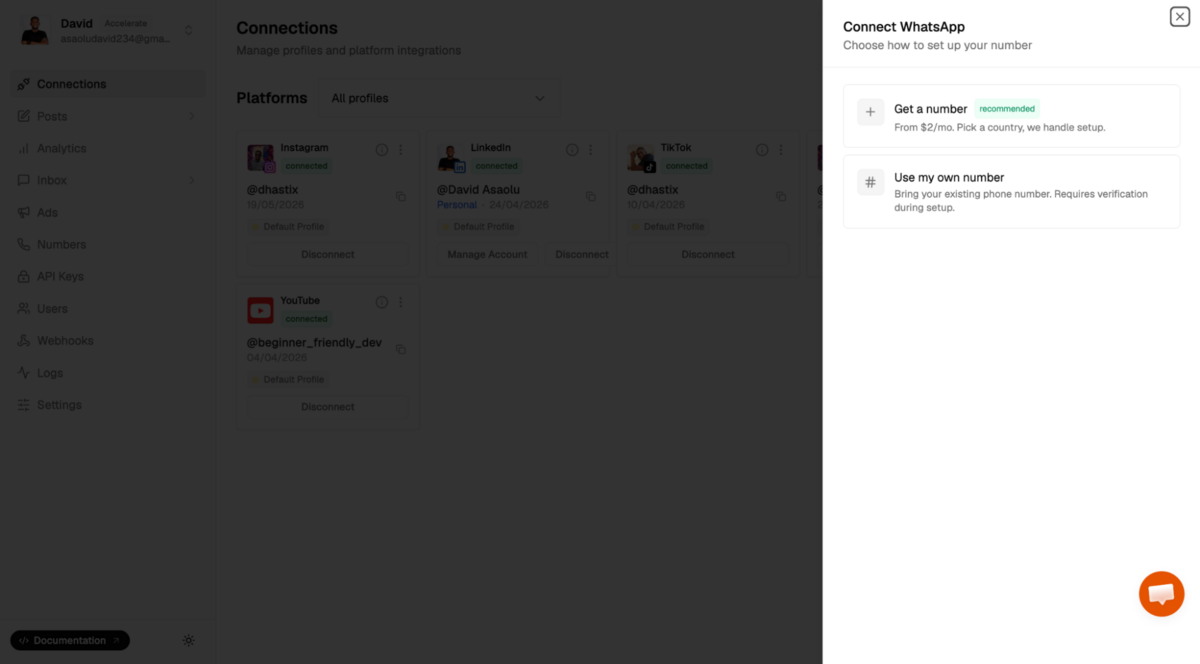Close the Connect WhatsApp panel
The width and height of the screenshot is (1200, 664).
[x=1180, y=17]
